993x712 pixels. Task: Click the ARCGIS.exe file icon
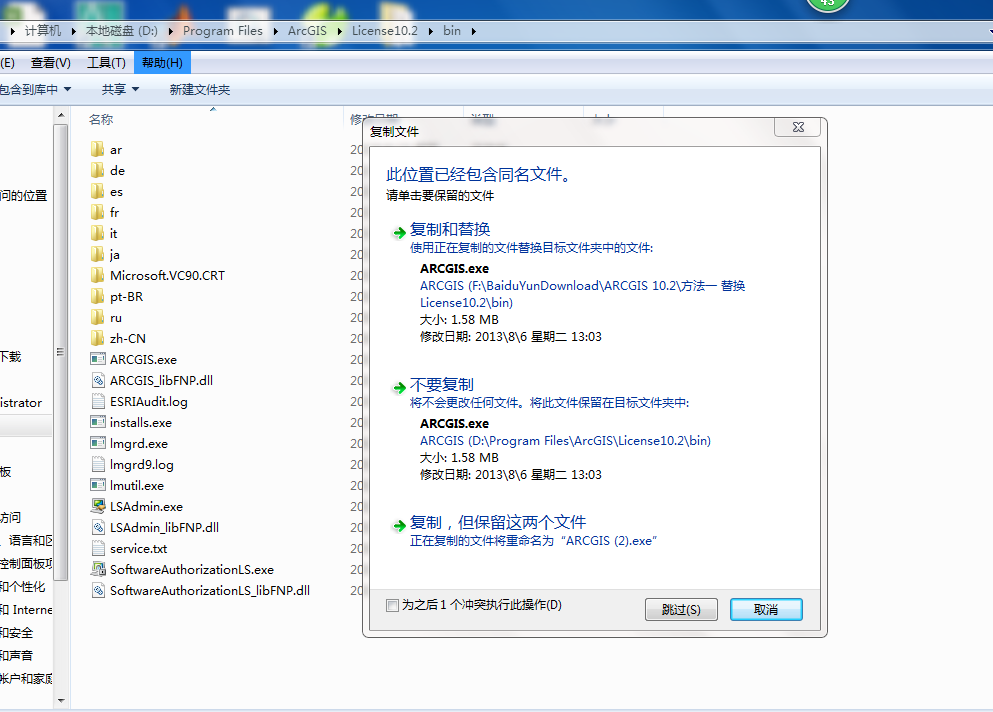[x=97, y=359]
